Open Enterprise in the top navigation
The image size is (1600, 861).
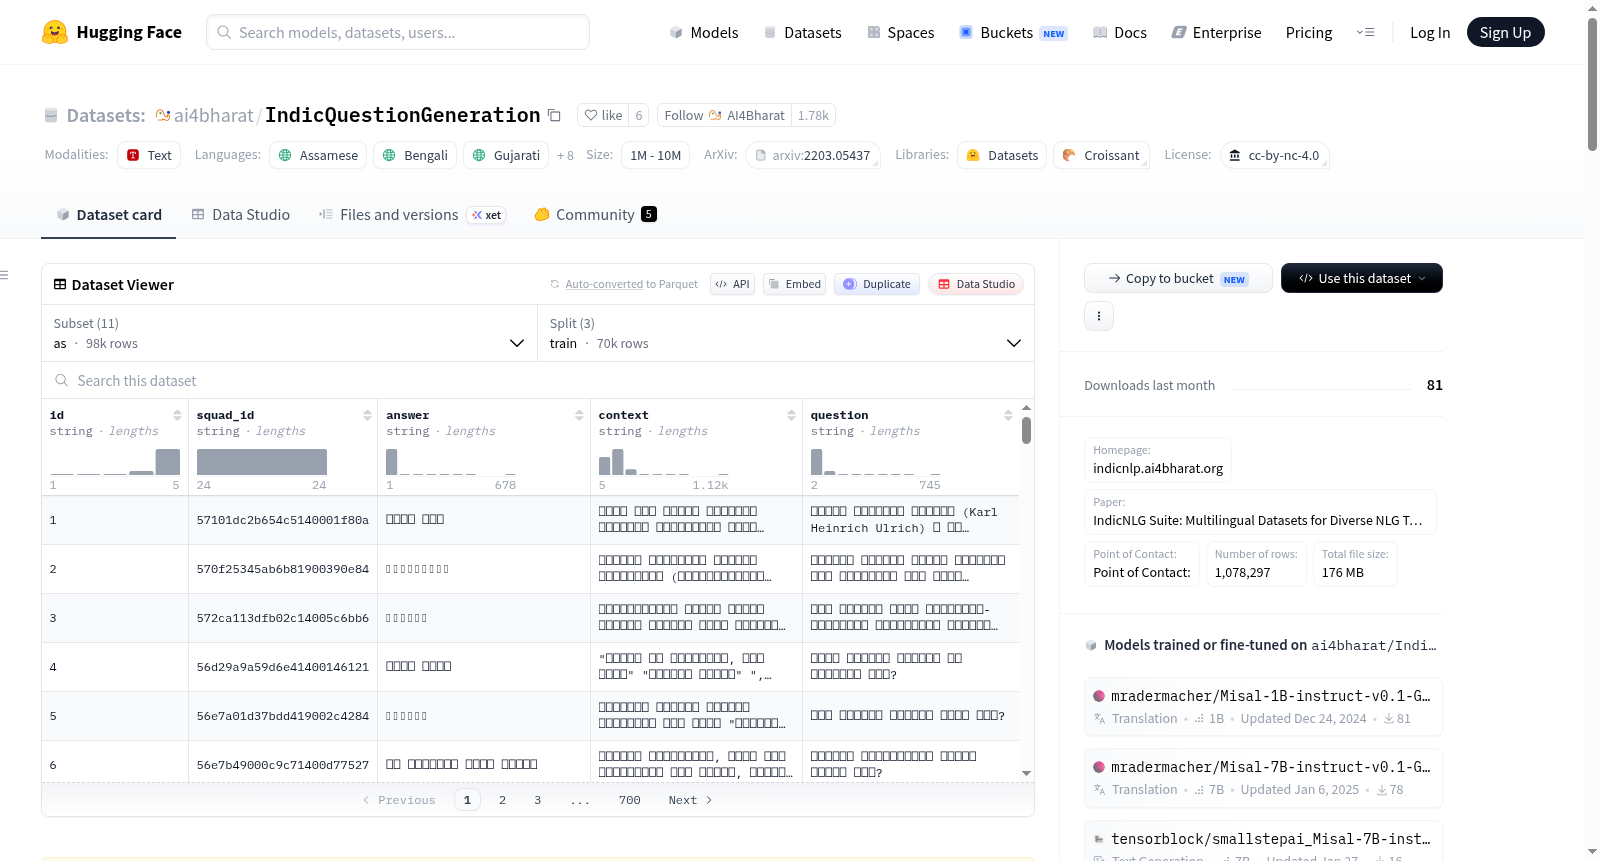1216,32
